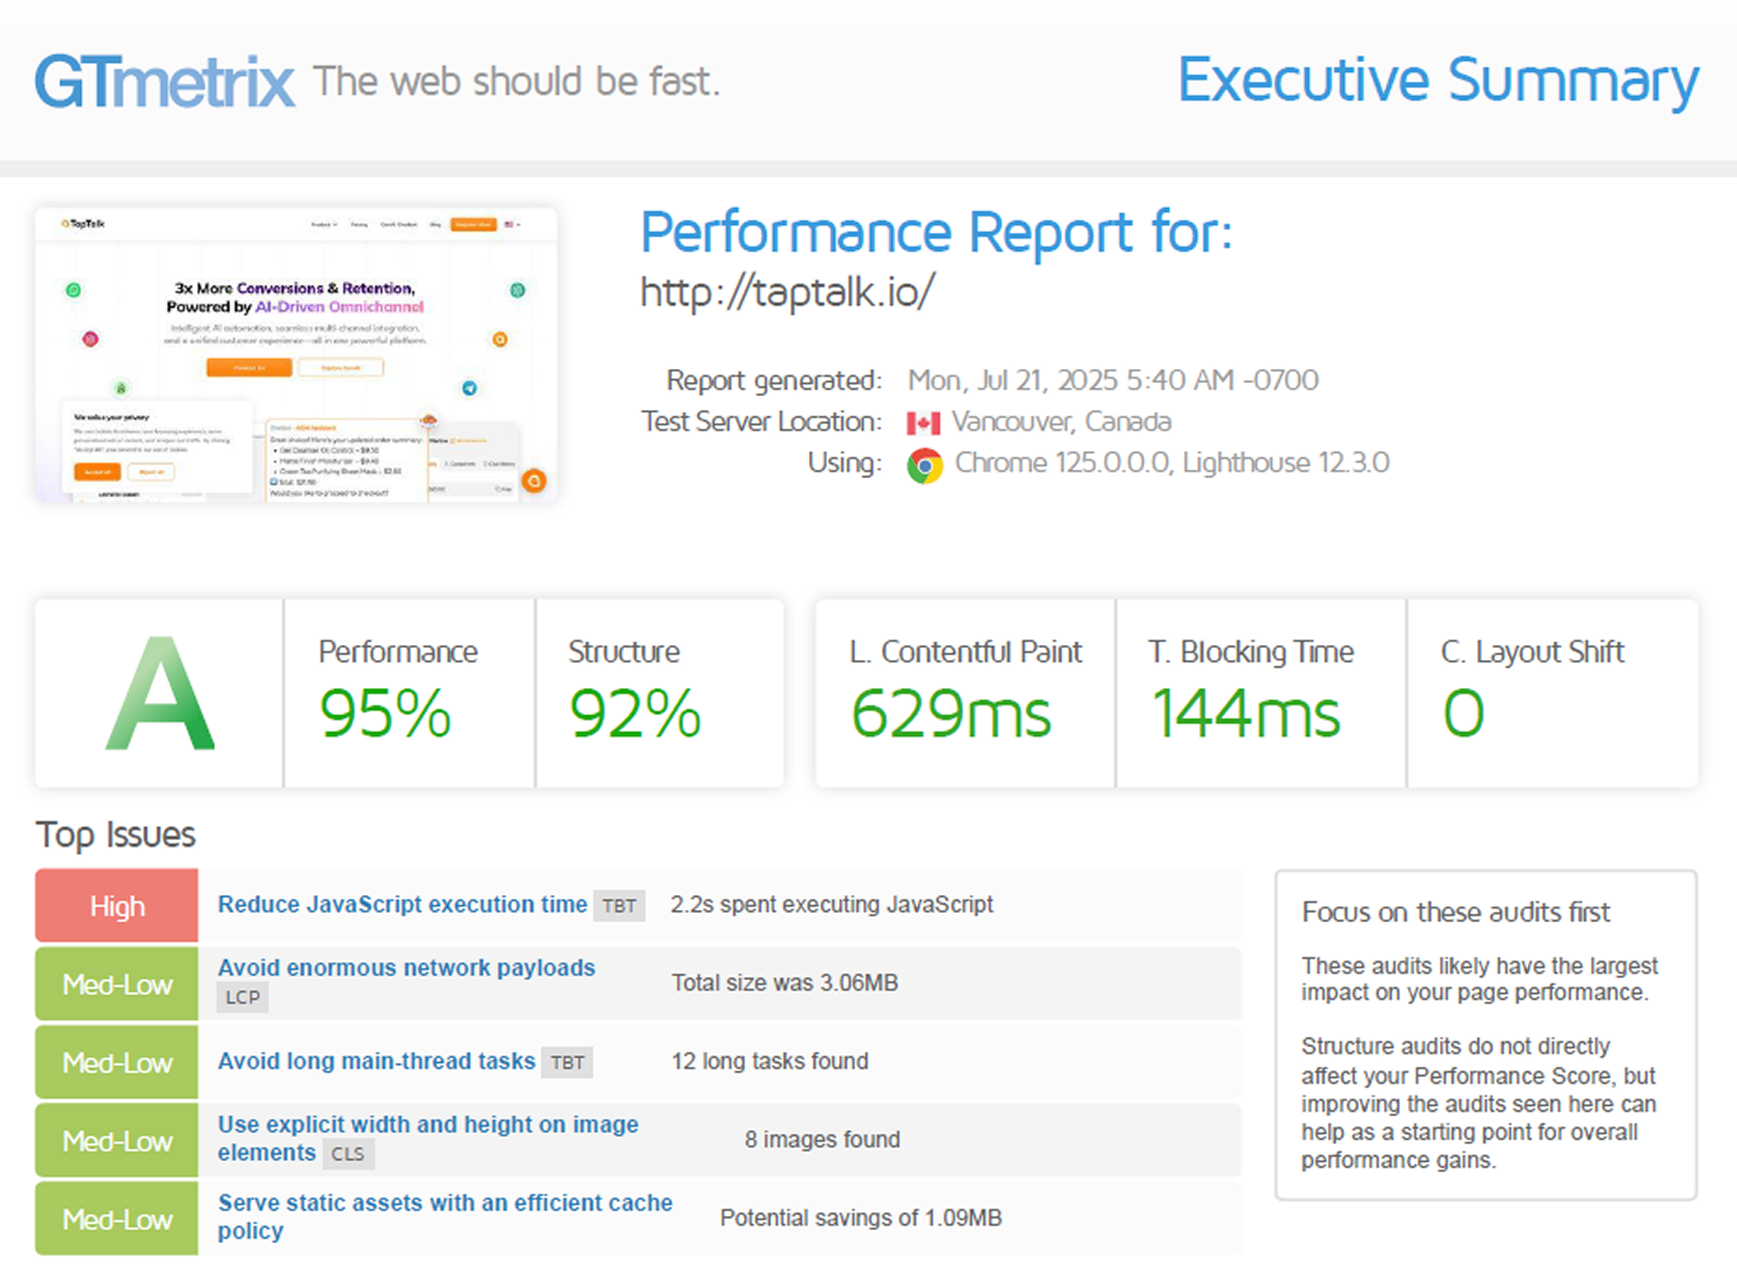Click the Layout Shift value 0
The height and width of the screenshot is (1275, 1737).
1463,714
